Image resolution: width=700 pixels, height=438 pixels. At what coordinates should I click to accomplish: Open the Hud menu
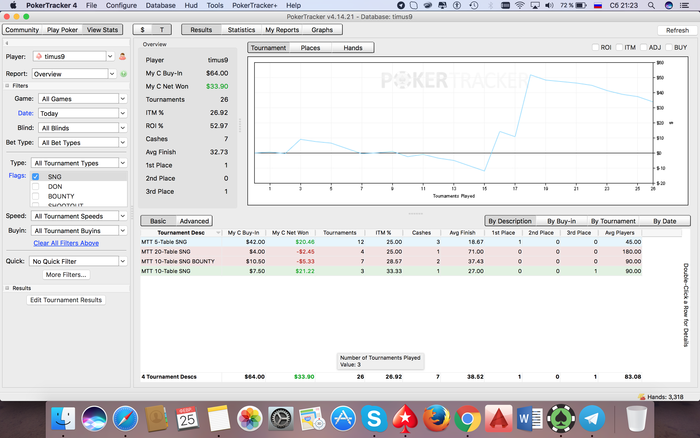[x=191, y=5]
